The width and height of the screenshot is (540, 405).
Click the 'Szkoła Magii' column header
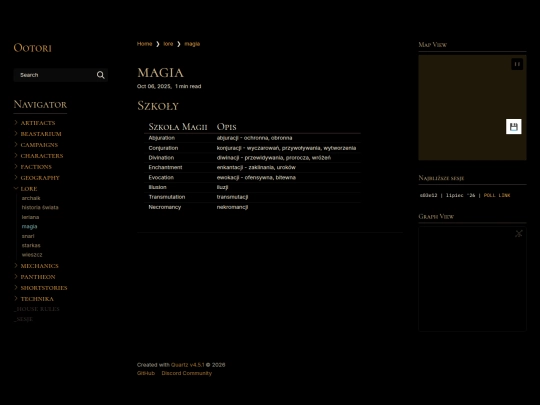coord(178,127)
